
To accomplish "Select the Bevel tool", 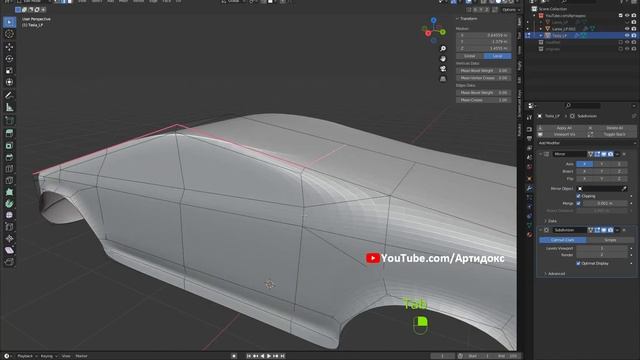I will coord(9,157).
